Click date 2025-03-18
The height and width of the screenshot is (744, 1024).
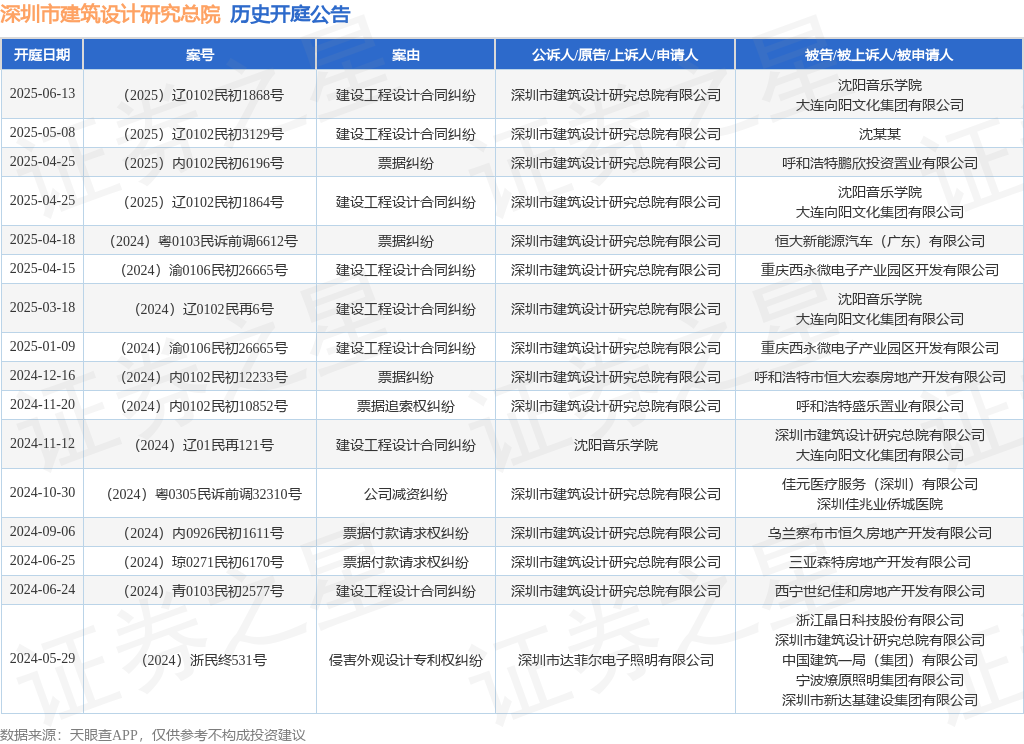pyautogui.click(x=42, y=308)
